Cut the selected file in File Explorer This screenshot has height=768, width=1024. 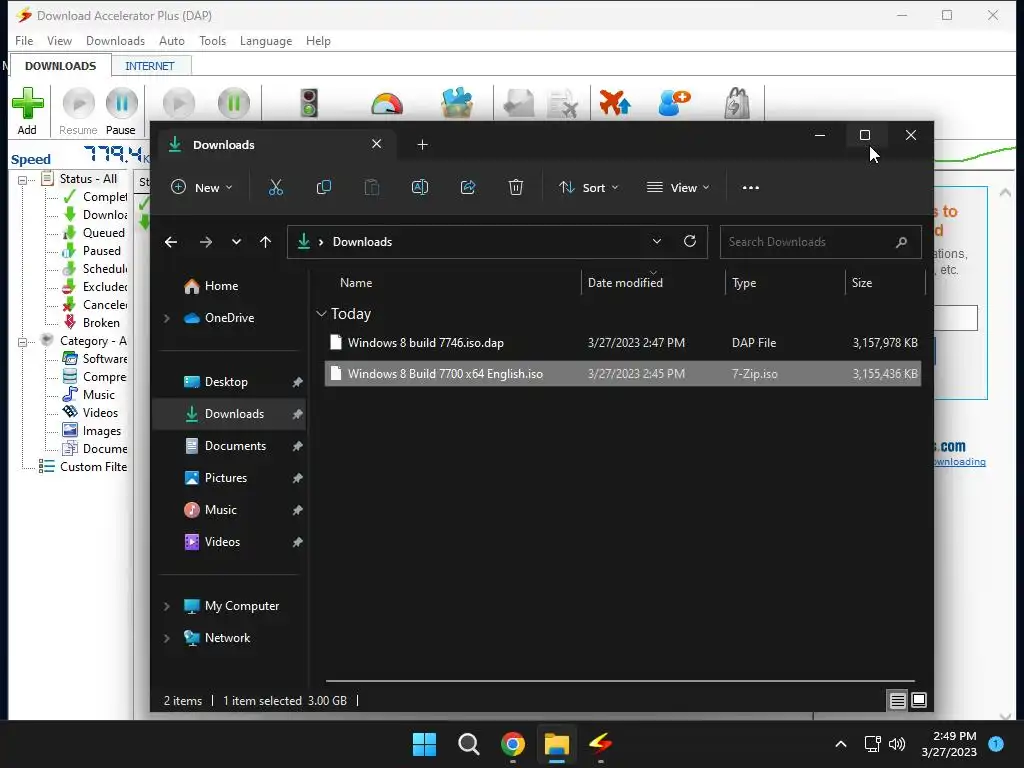[276, 187]
